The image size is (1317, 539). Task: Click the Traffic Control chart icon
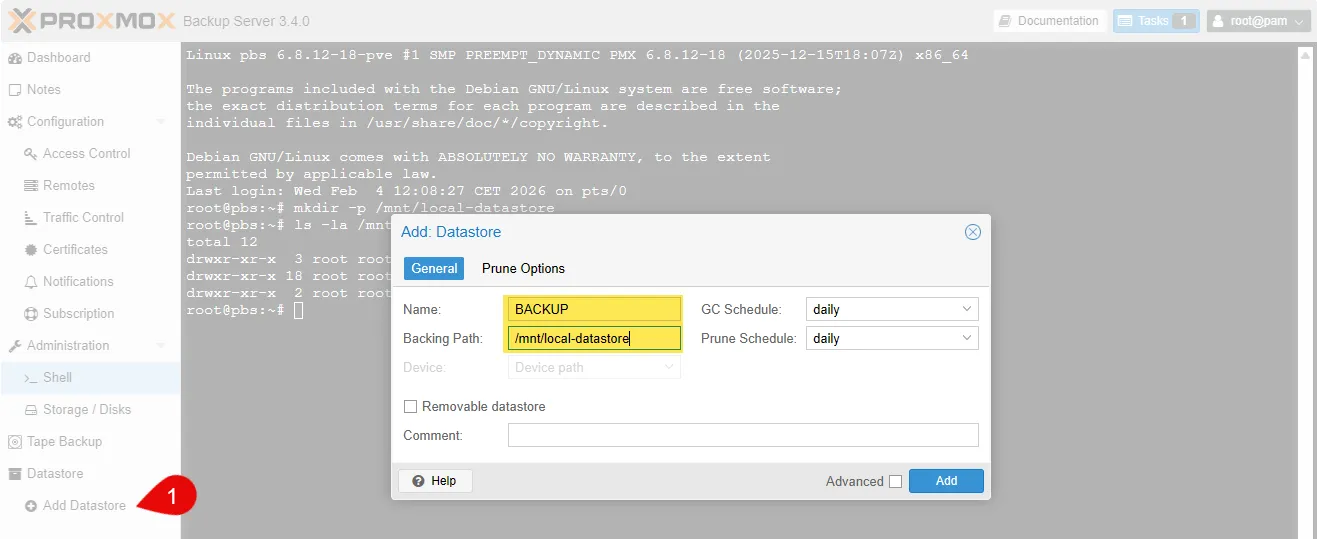(30, 218)
